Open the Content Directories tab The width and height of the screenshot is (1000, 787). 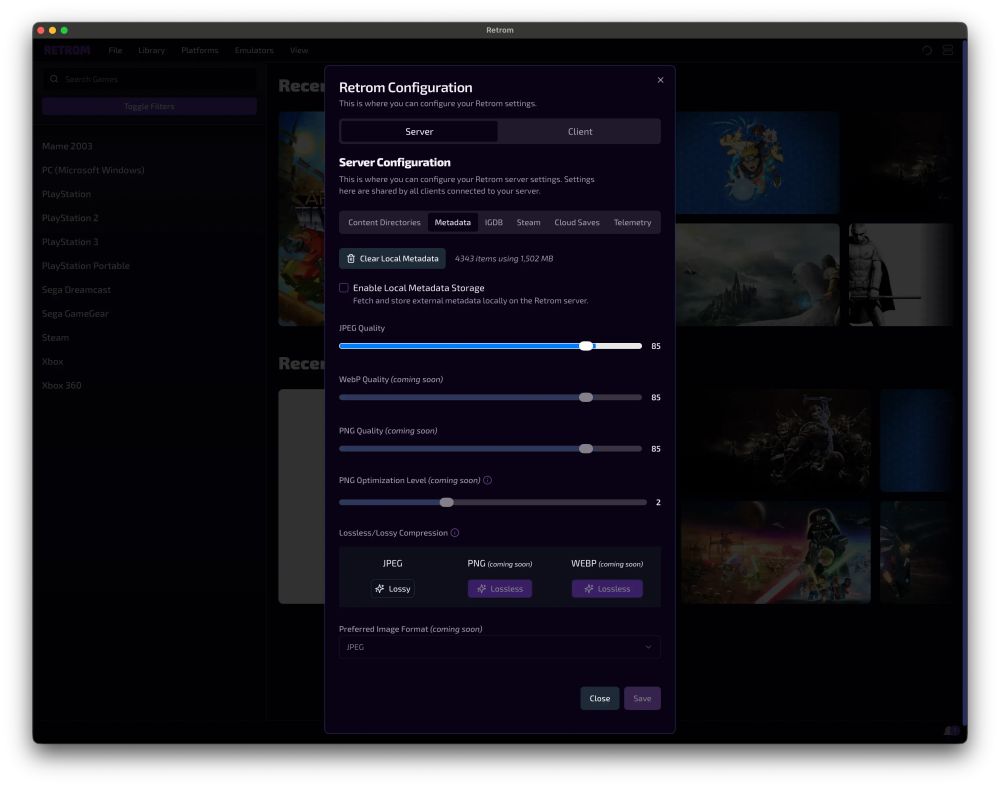(x=384, y=223)
